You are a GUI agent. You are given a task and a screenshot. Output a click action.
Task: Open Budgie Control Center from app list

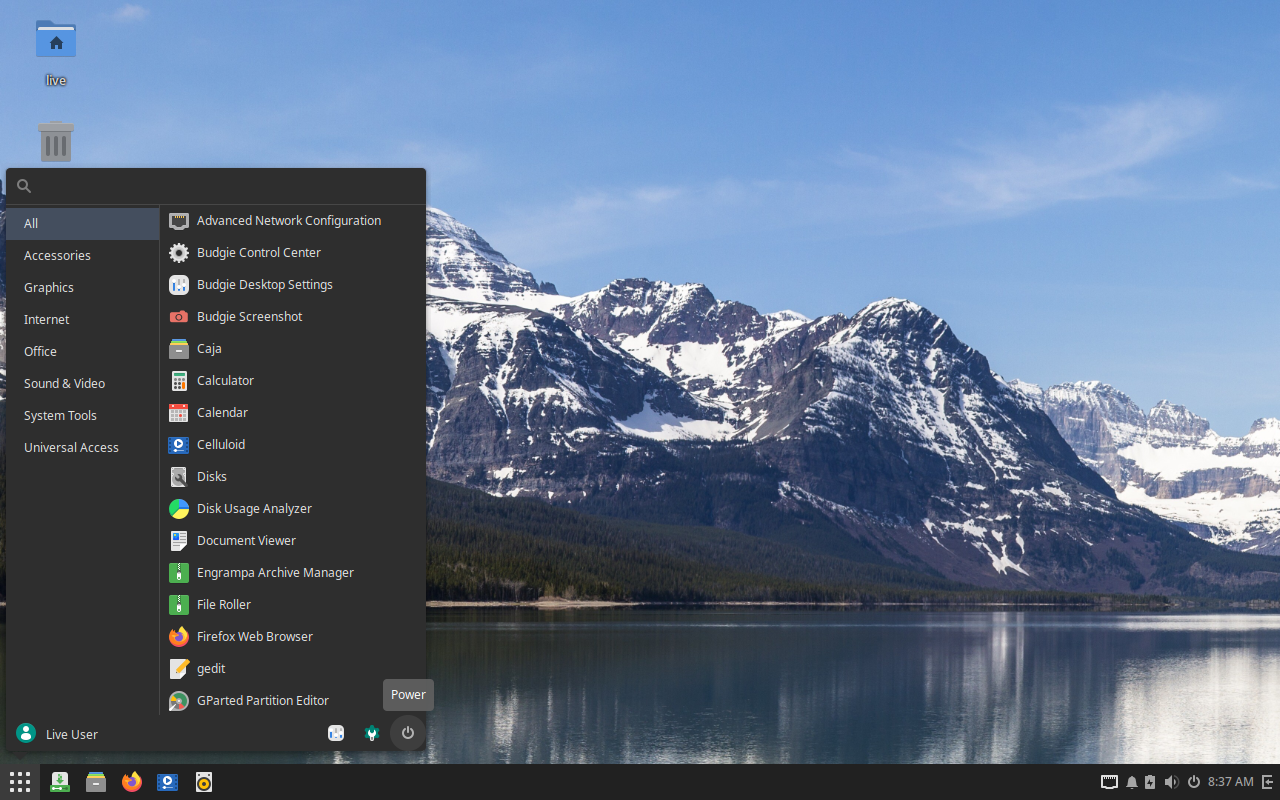(x=258, y=252)
